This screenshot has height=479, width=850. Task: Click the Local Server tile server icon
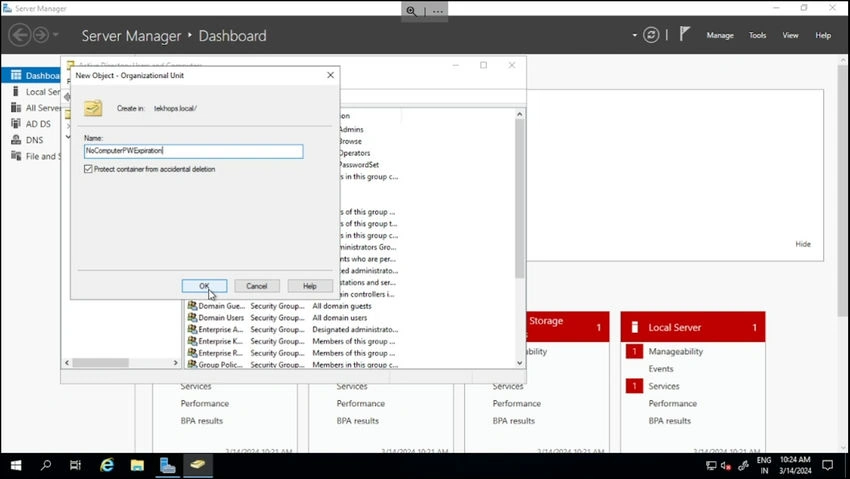coord(634,327)
